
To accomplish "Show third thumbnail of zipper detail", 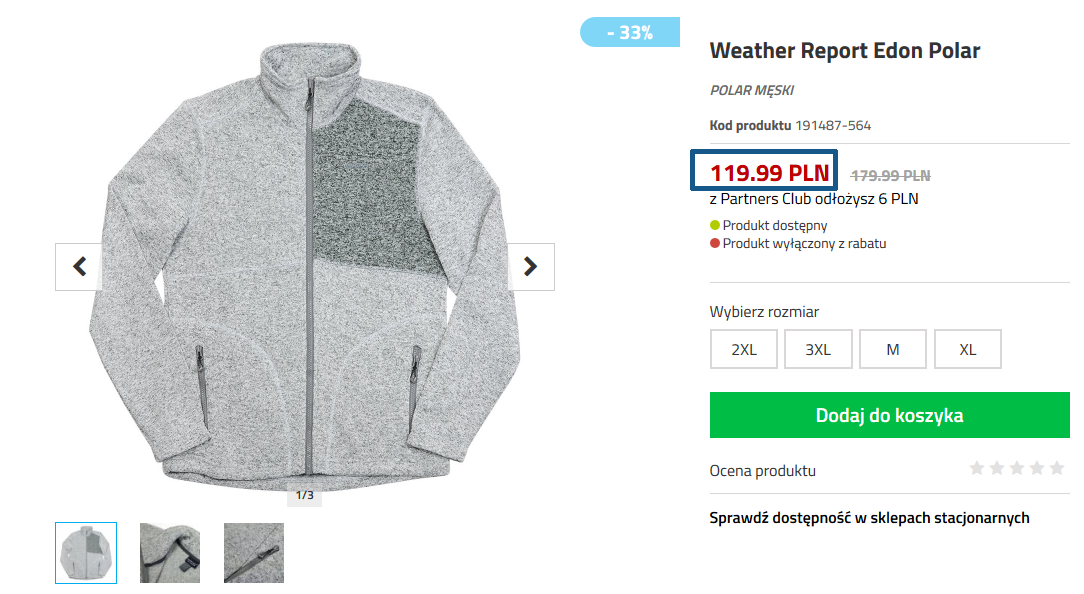I will coord(254,553).
